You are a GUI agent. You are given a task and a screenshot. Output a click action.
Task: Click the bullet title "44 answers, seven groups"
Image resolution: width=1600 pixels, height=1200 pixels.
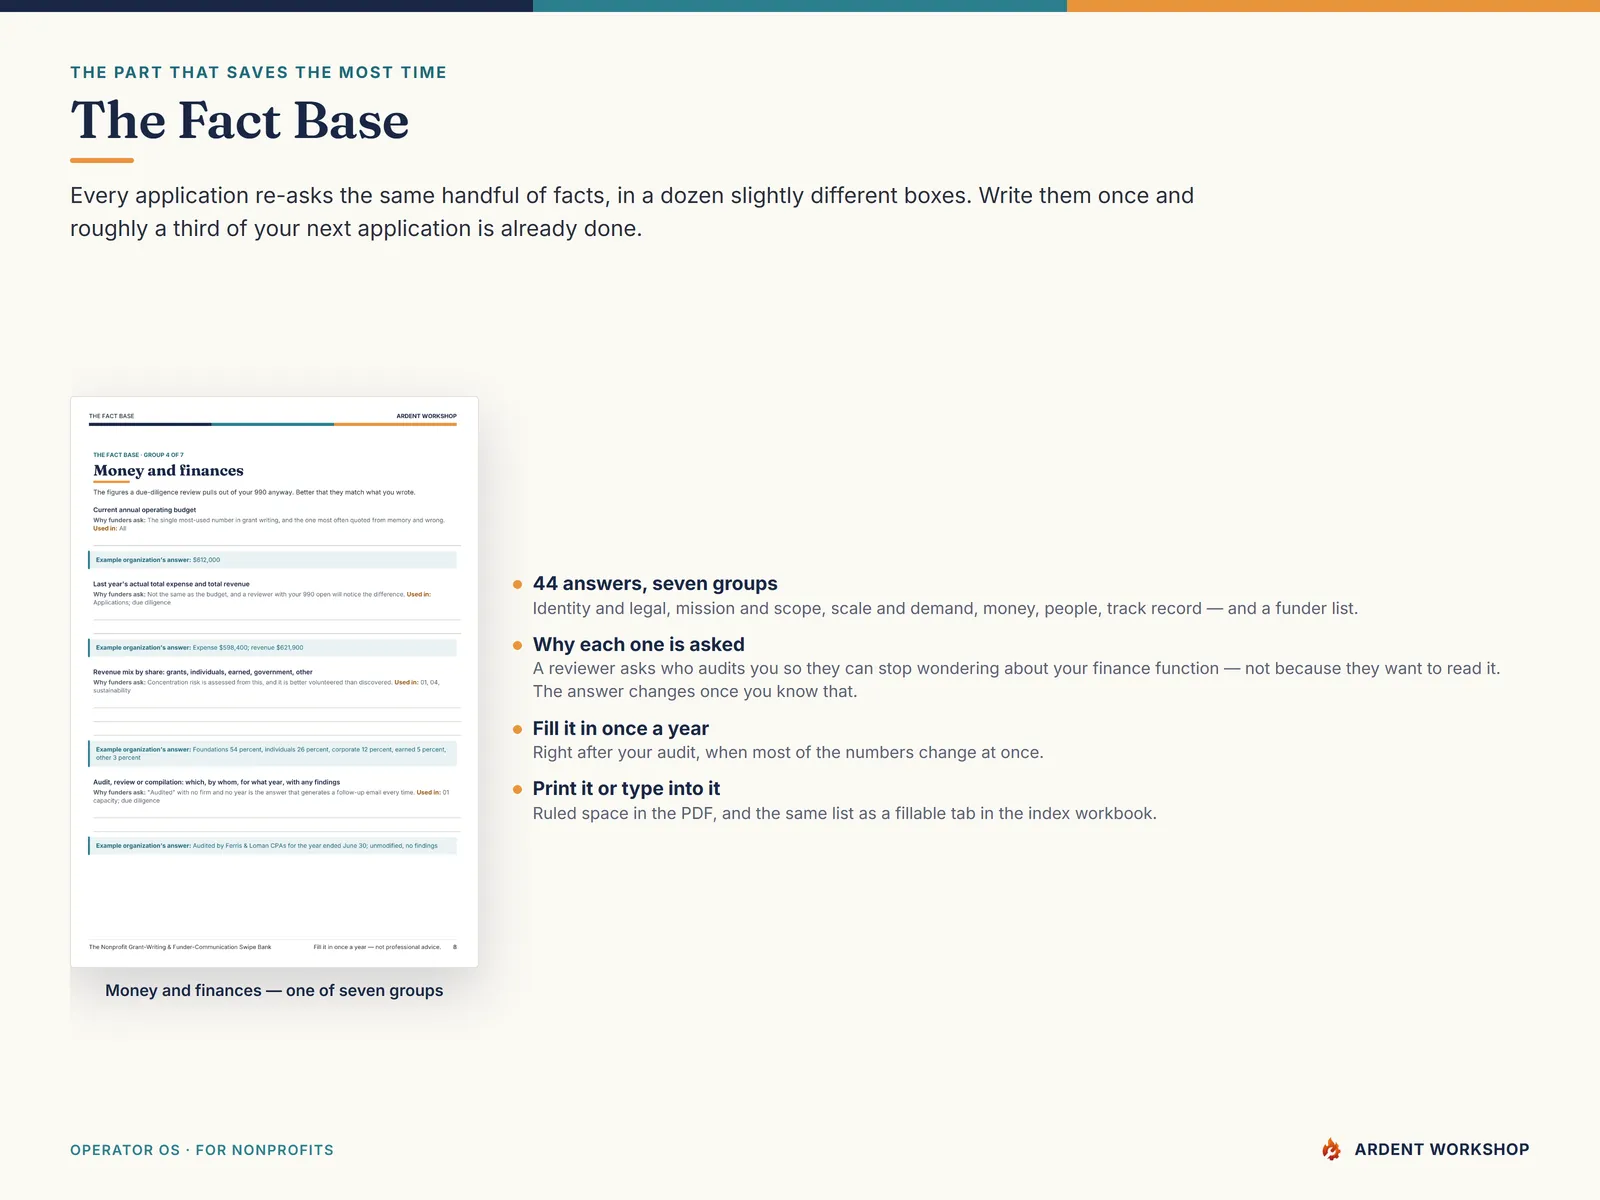[x=655, y=584]
